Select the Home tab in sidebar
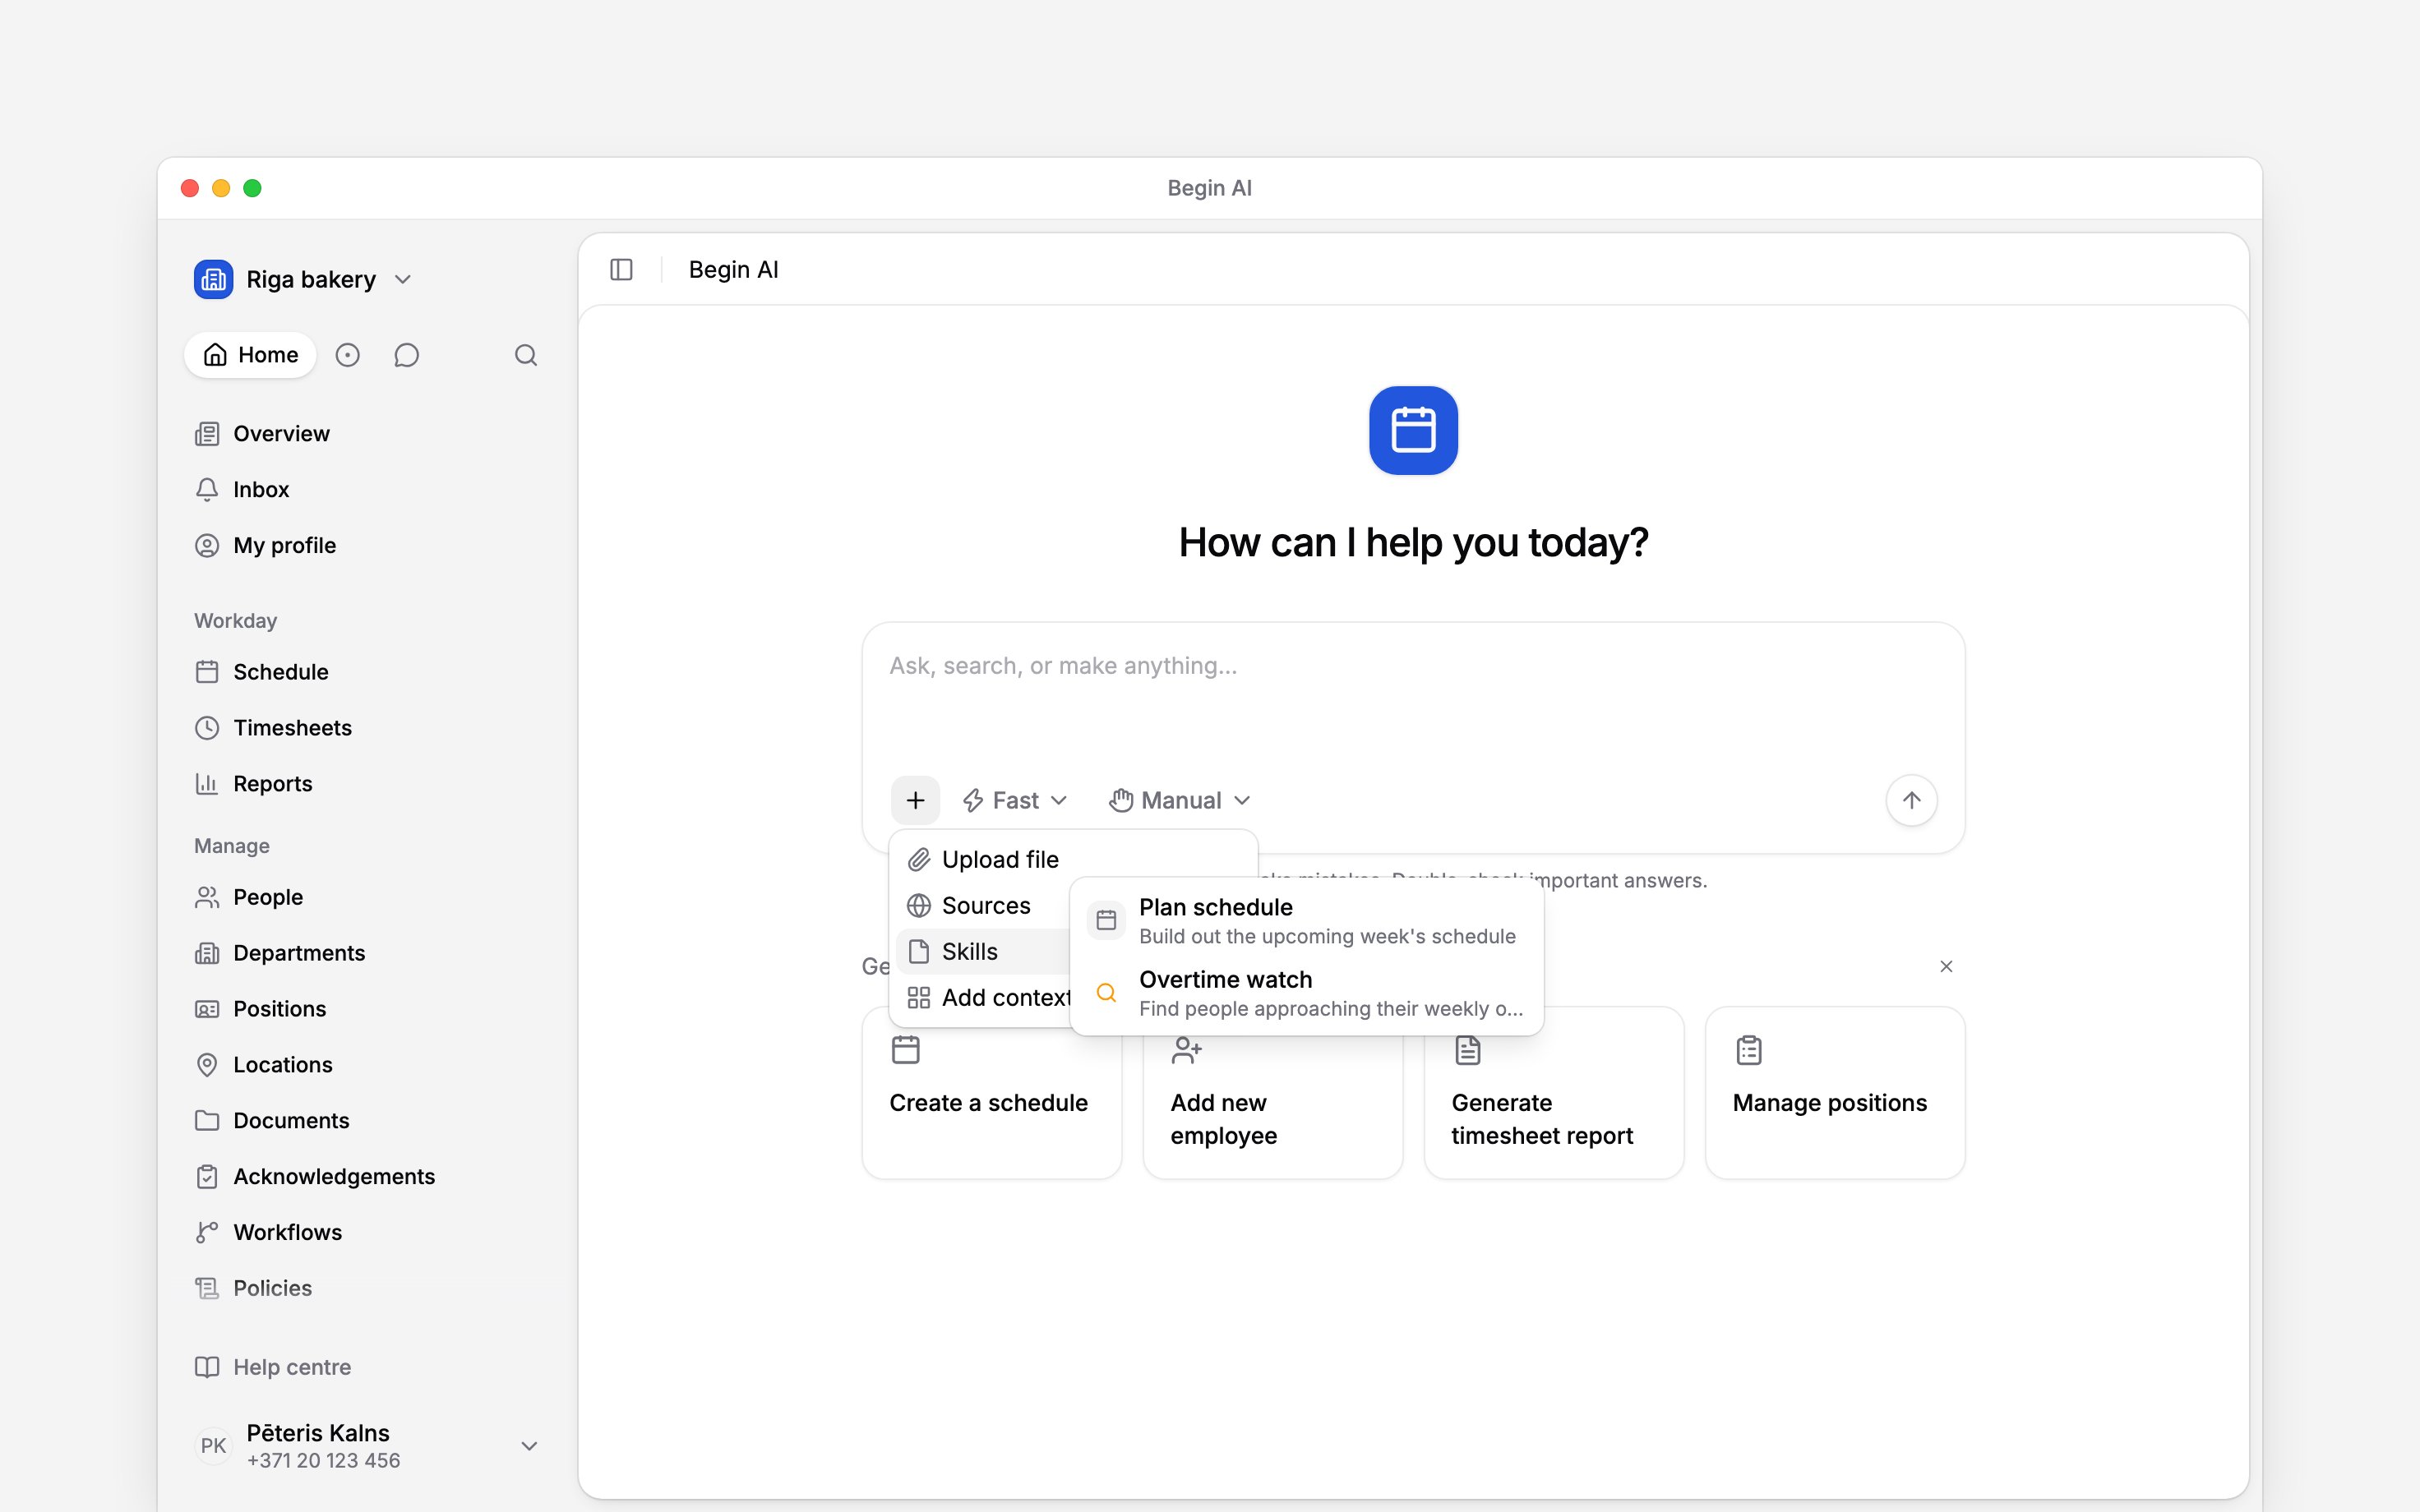 coord(250,355)
